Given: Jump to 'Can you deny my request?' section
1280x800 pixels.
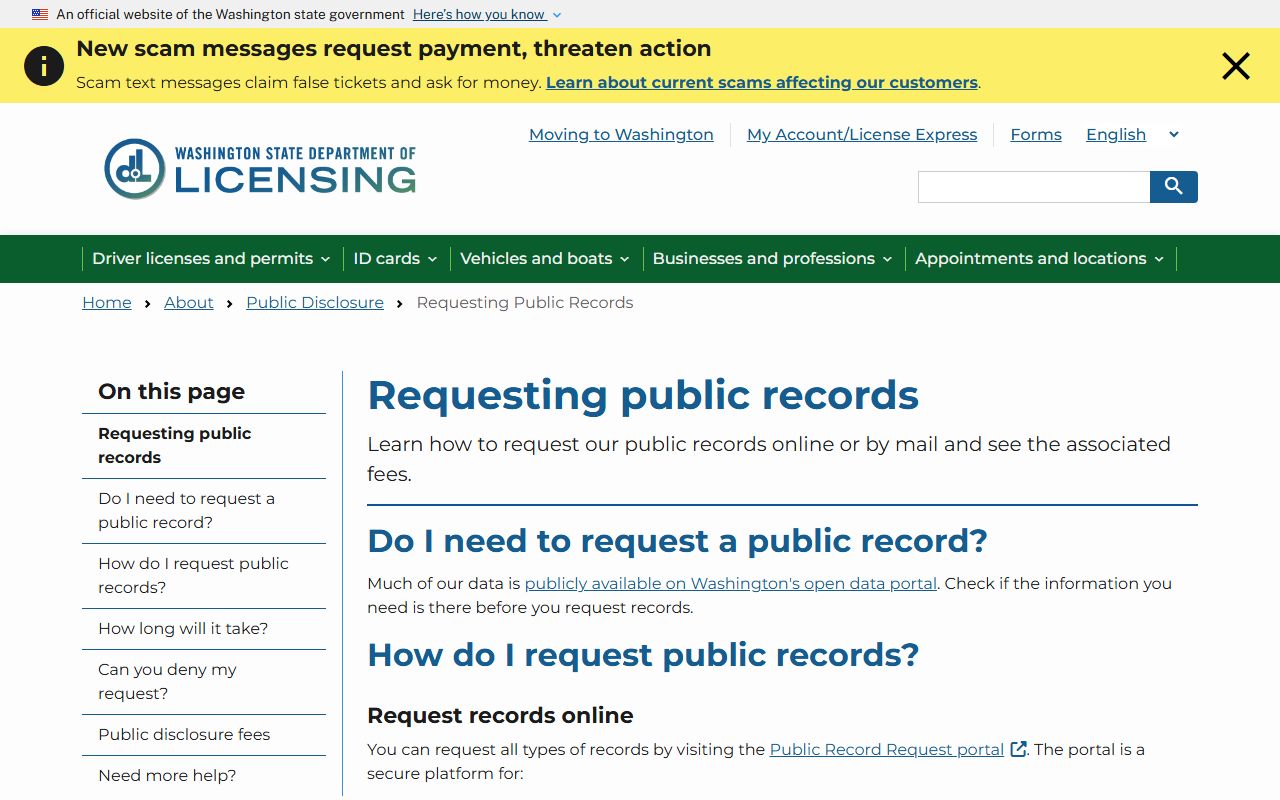Looking at the screenshot, I should [x=204, y=682].
